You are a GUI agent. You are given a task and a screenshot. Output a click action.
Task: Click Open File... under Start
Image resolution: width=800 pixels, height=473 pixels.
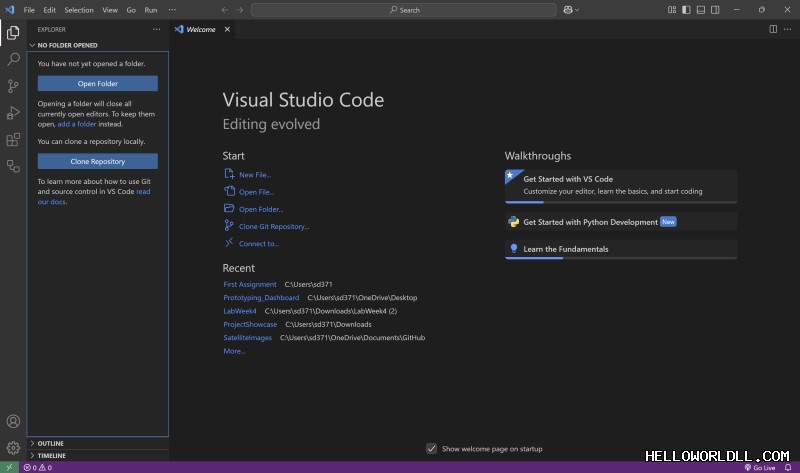point(249,192)
